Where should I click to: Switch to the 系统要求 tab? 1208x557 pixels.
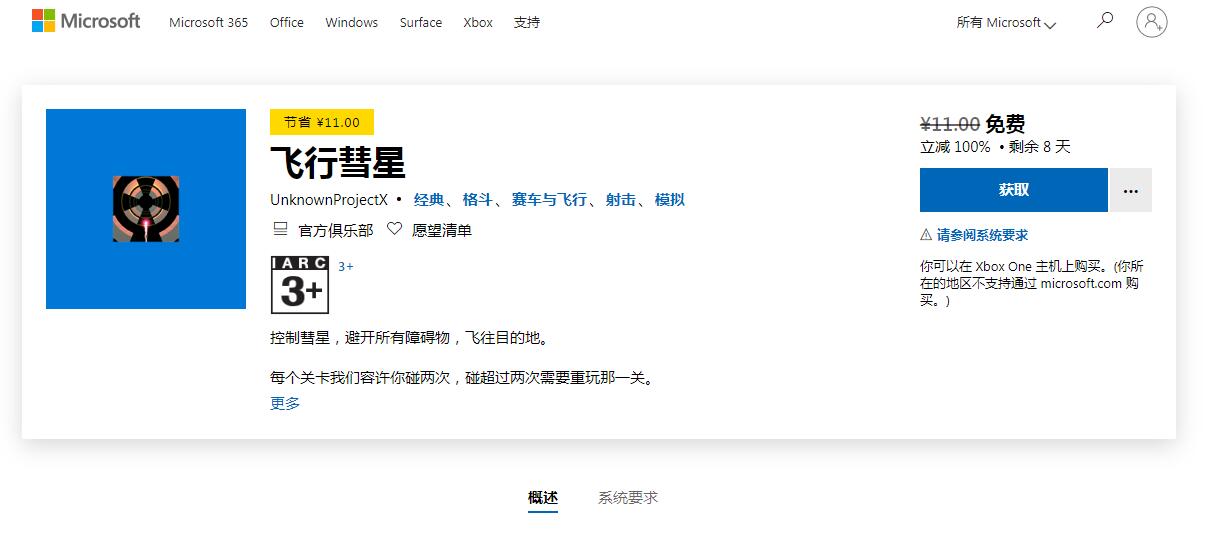[628, 497]
